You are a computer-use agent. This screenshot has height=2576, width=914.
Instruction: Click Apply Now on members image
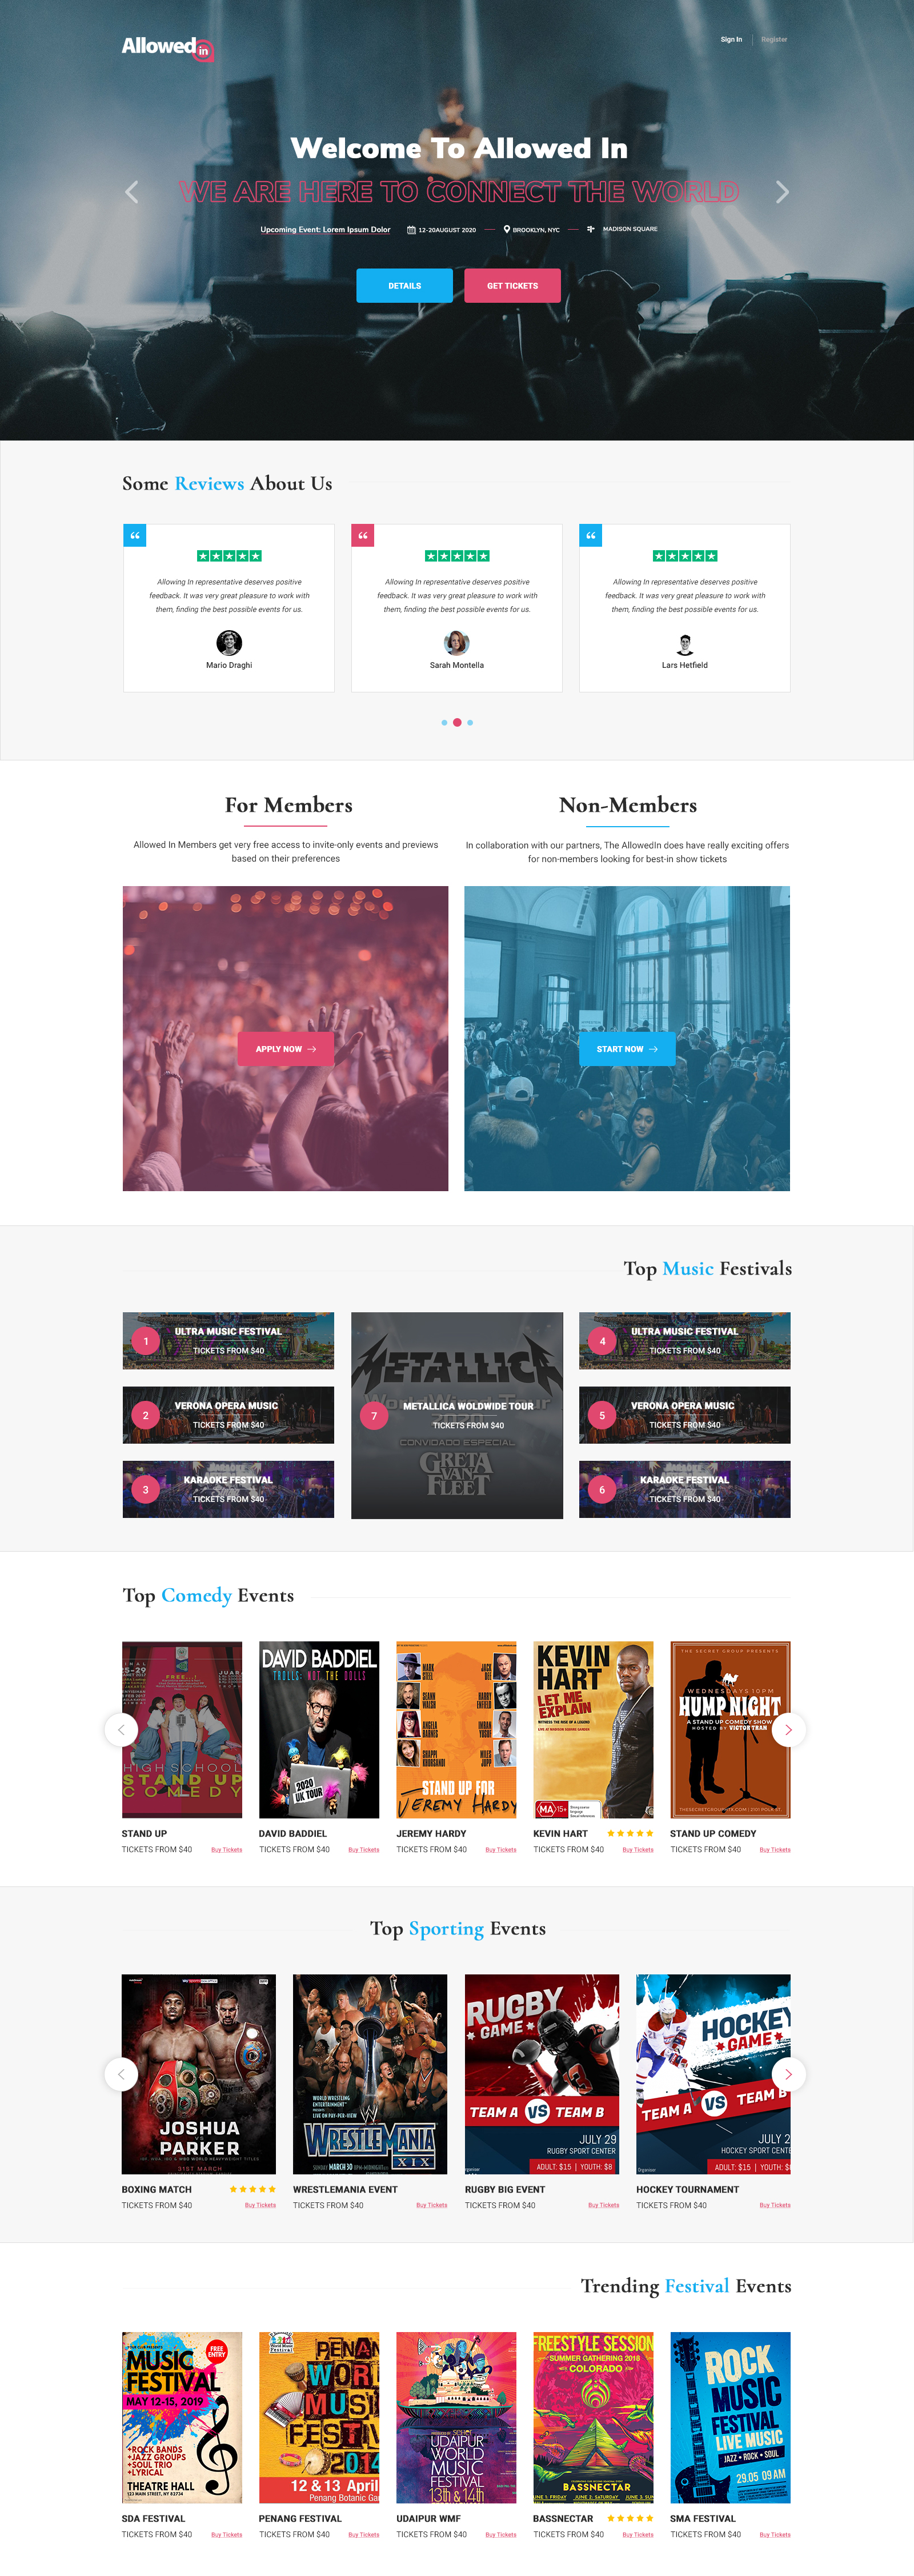[286, 1049]
